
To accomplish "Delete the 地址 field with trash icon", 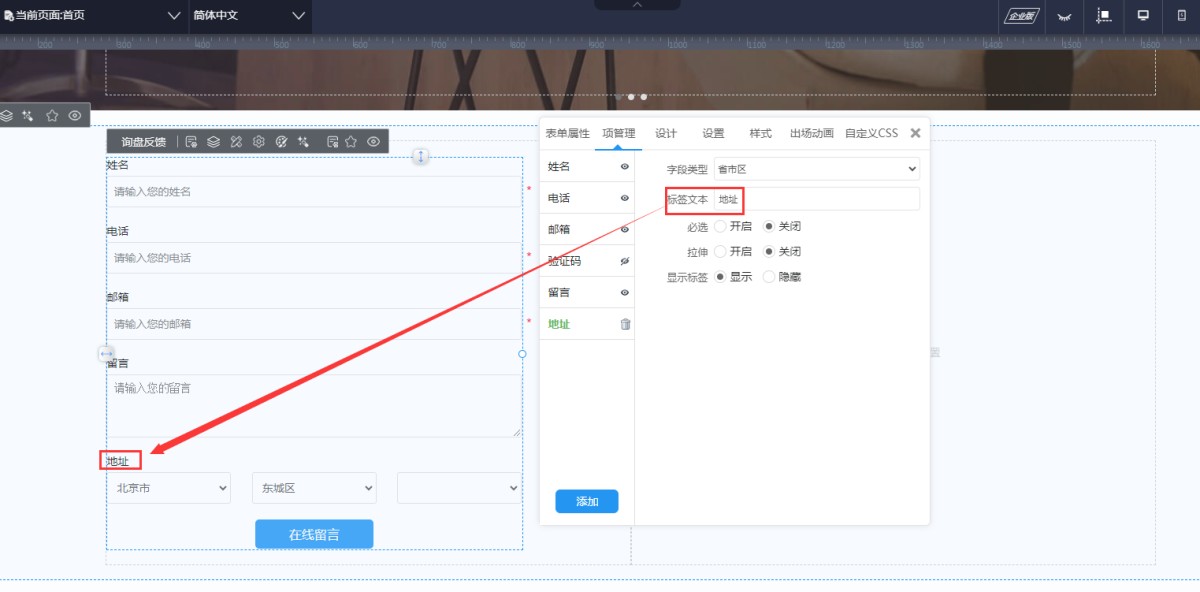I will tap(625, 324).
